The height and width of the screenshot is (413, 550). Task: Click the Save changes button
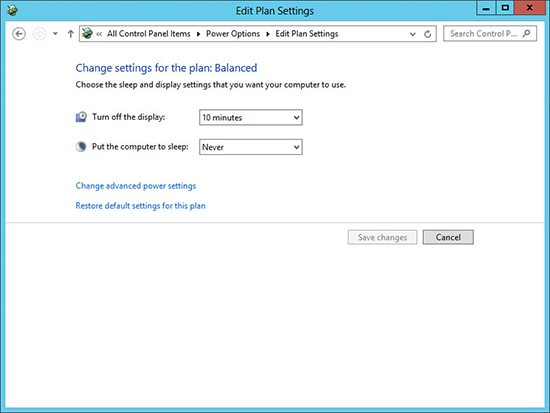(x=382, y=237)
